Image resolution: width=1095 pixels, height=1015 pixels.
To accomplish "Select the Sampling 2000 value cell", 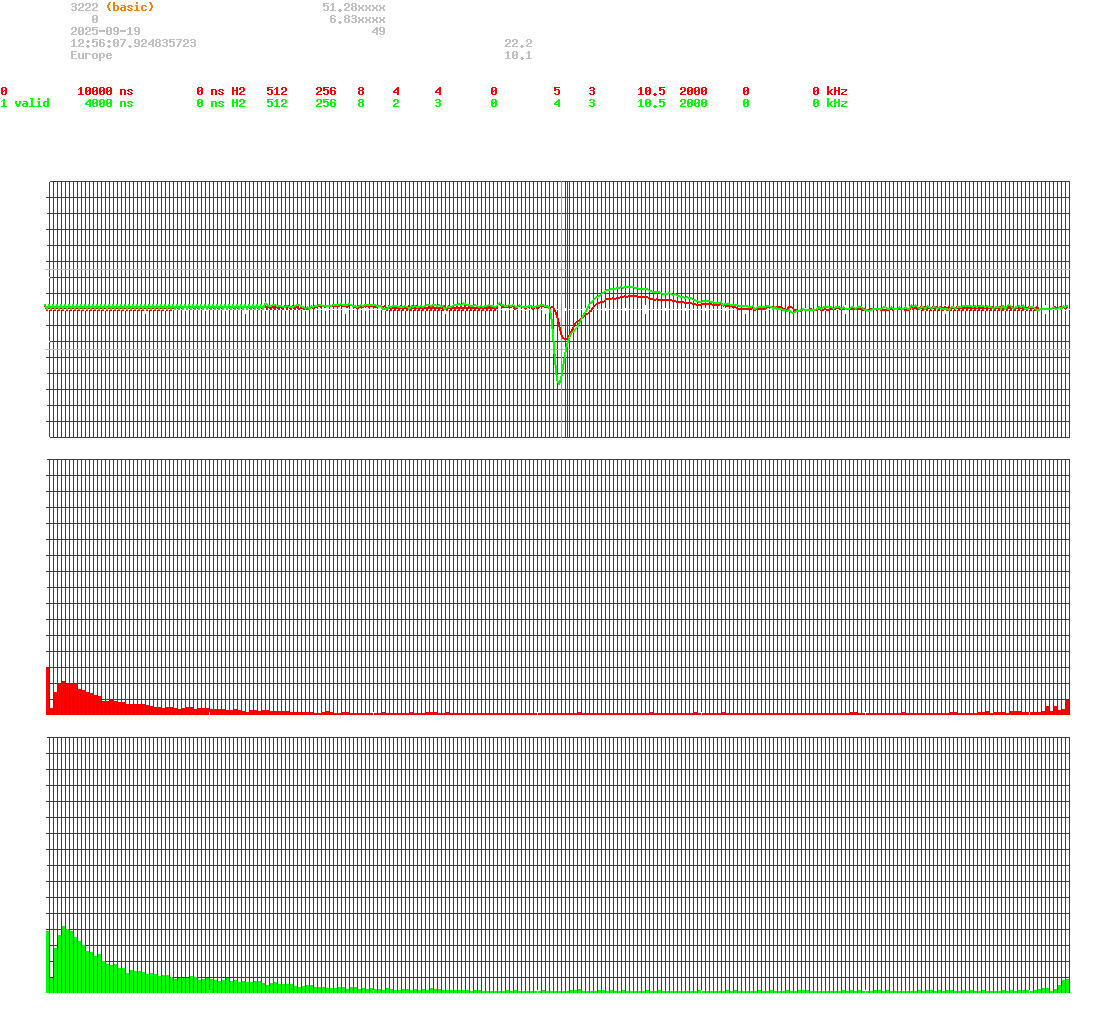I will click(692, 91).
